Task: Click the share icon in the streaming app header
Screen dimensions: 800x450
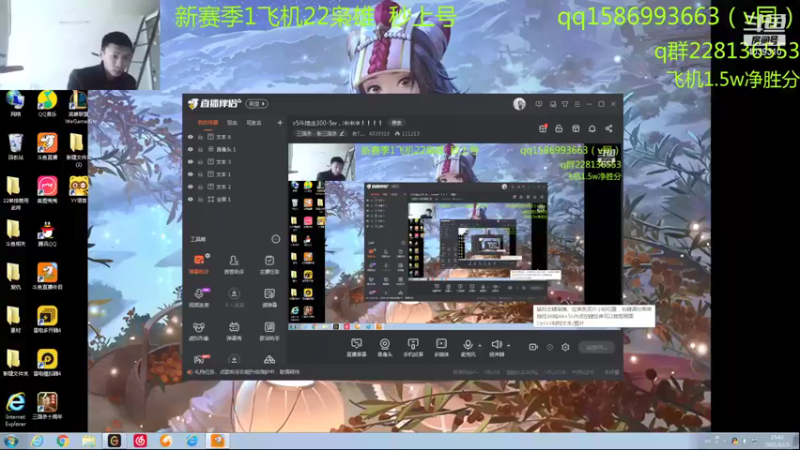Action: tap(609, 129)
